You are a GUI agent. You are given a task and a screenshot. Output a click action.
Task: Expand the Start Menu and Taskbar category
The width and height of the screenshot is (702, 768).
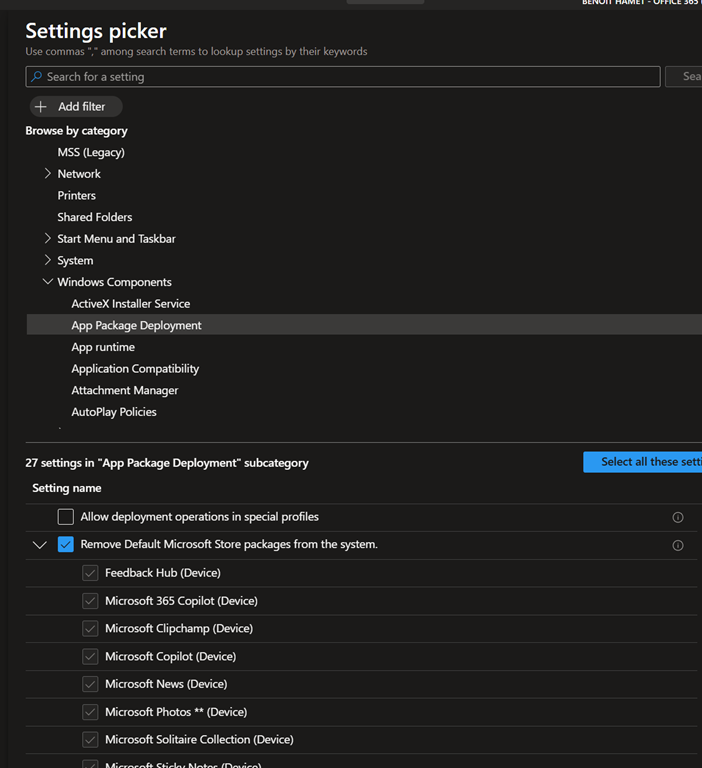48,239
